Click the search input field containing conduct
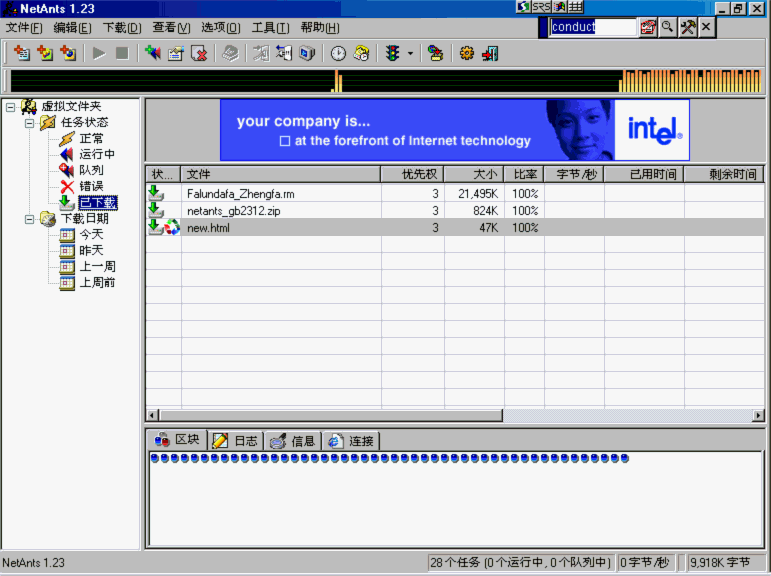The image size is (771, 576). [x=592, y=28]
